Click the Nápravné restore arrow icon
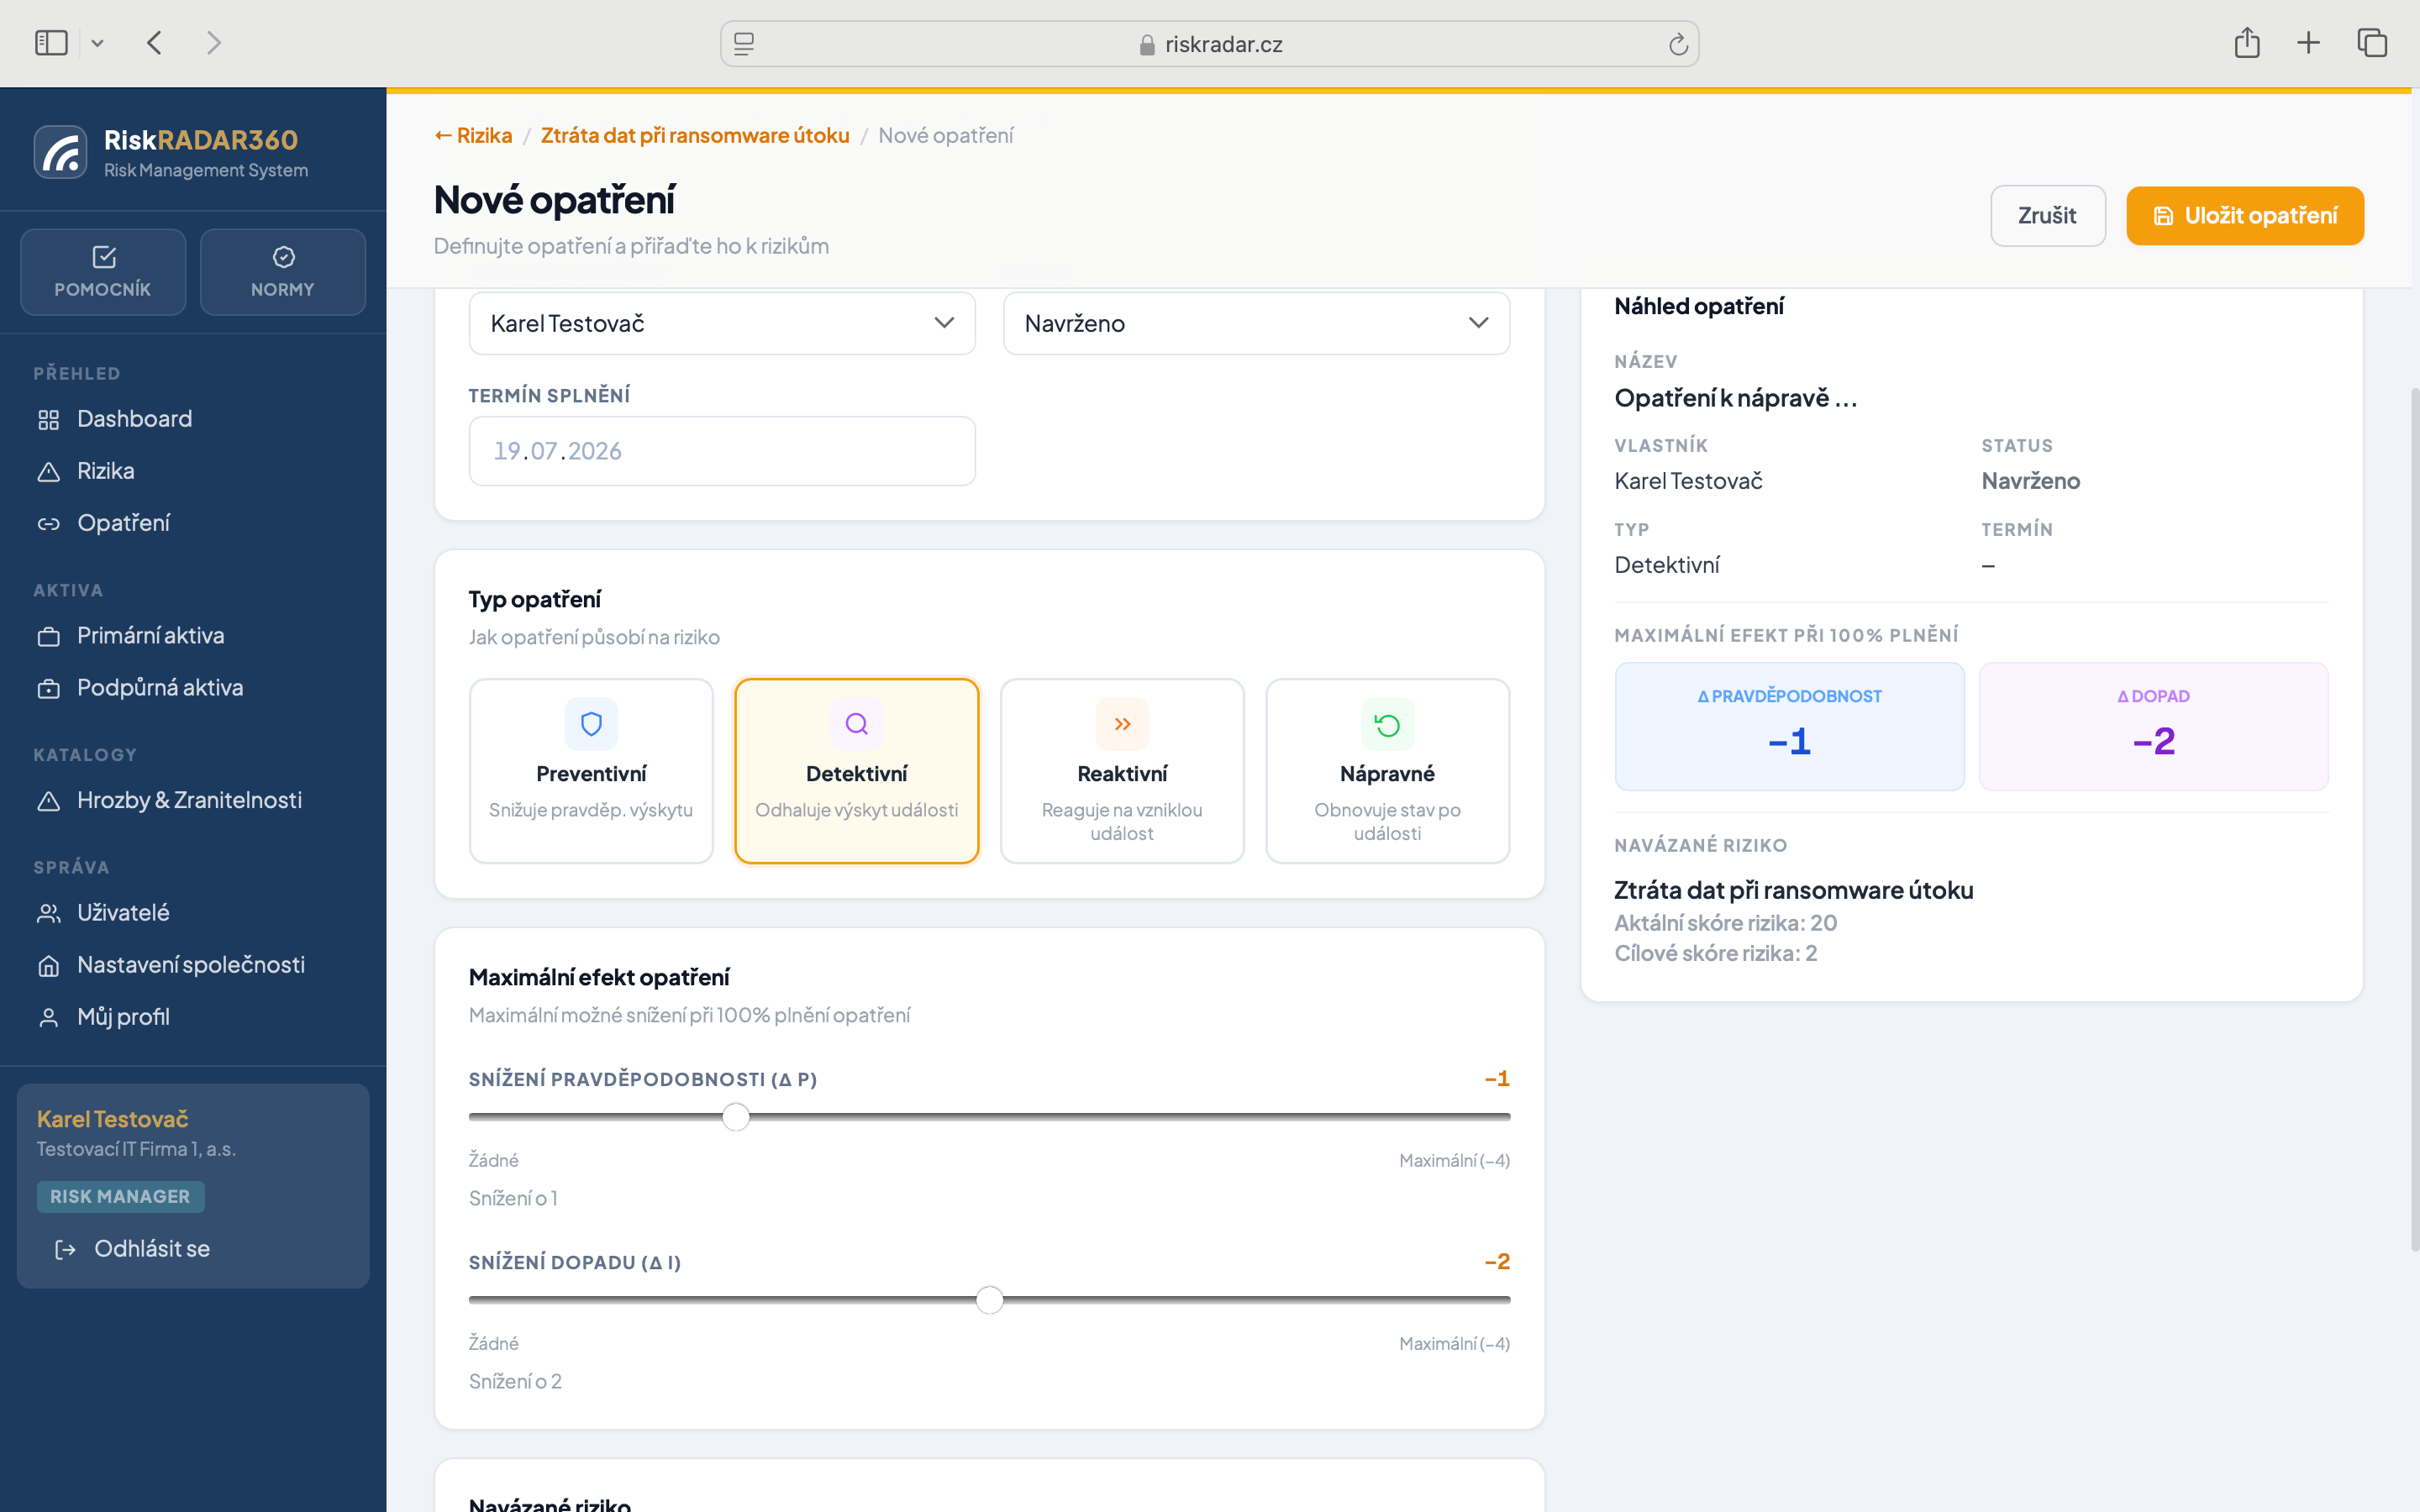Screen dimensions: 2420x1512 click(x=1387, y=724)
